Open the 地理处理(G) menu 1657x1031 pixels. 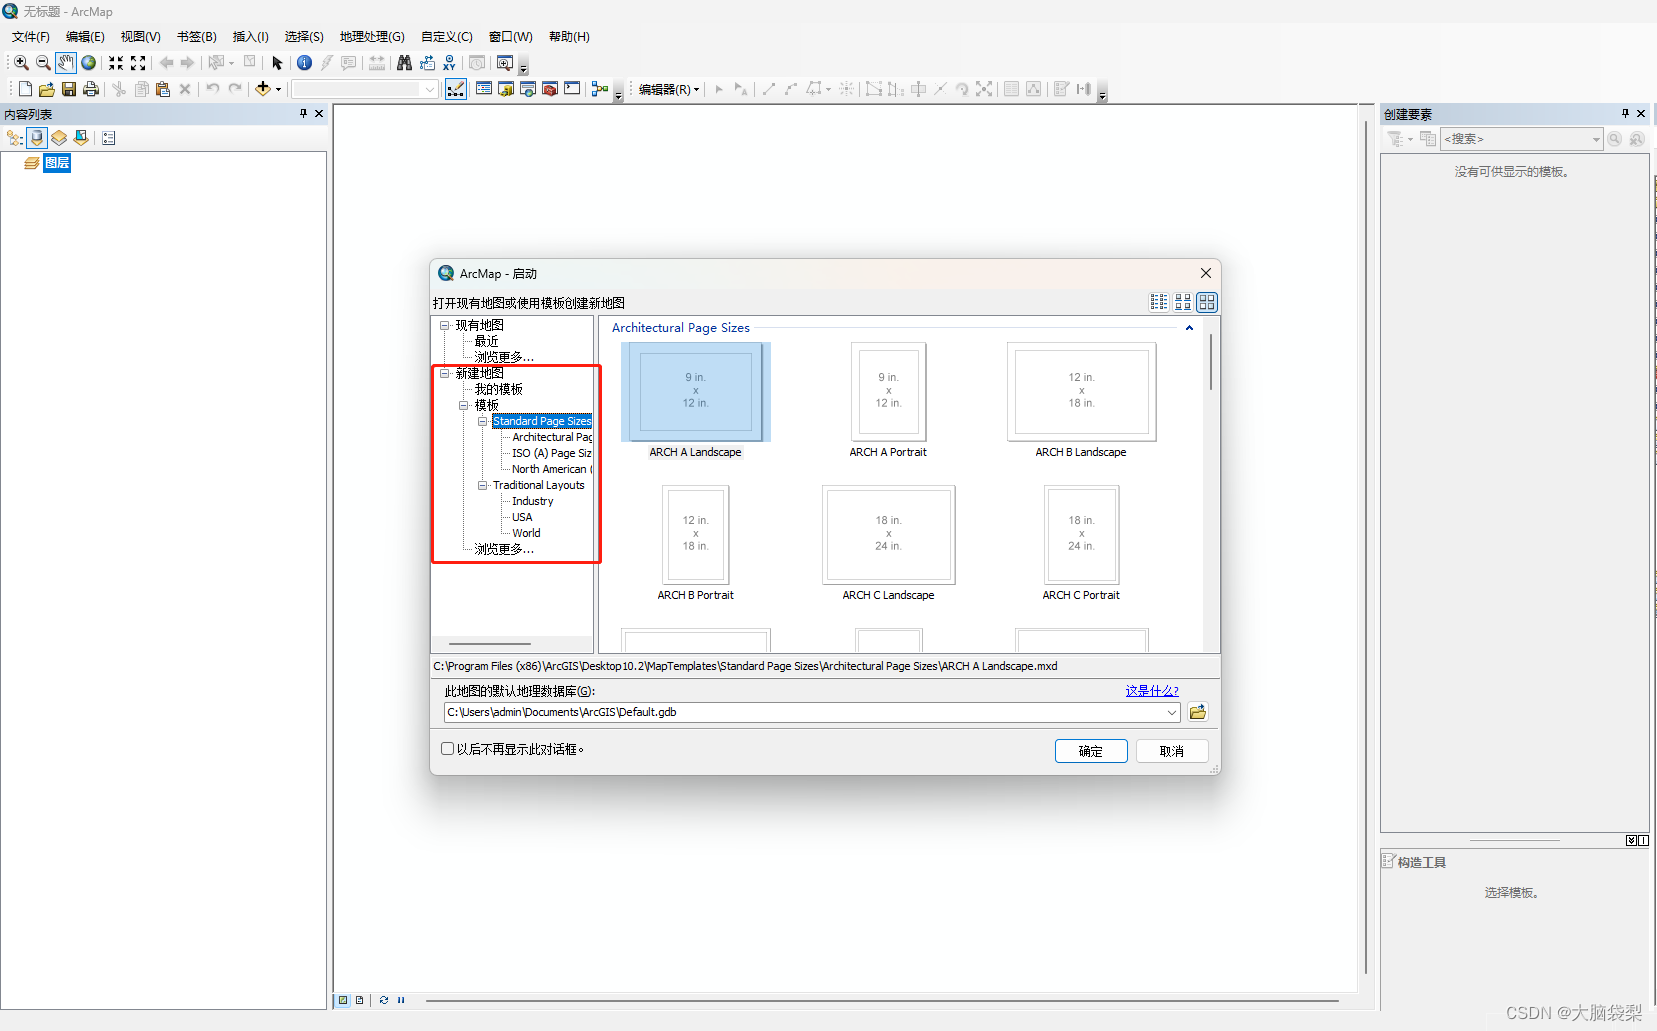coord(372,37)
